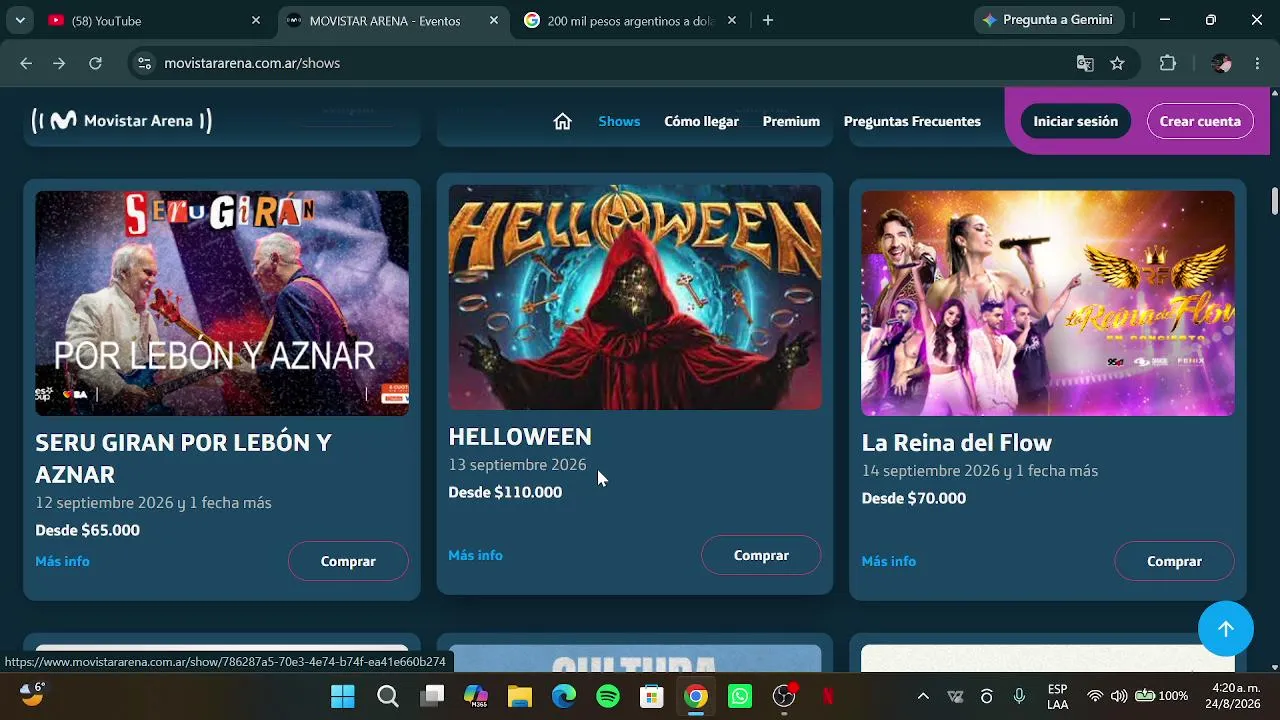
Task: Click the HELLOWEEN show title
Action: point(520,437)
